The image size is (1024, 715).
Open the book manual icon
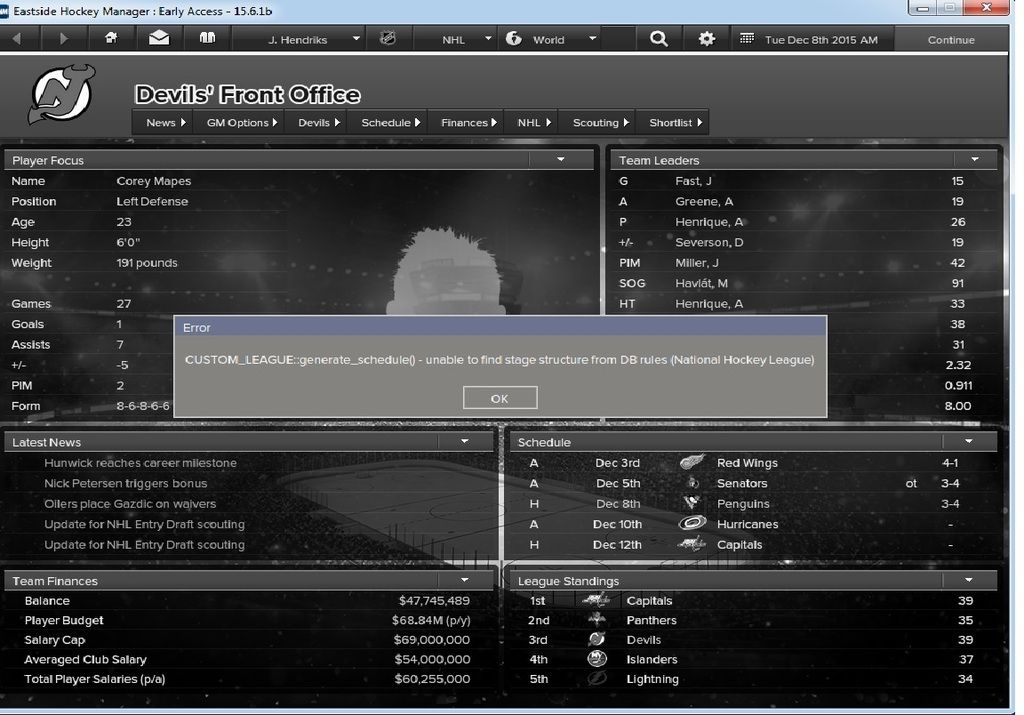tap(207, 39)
